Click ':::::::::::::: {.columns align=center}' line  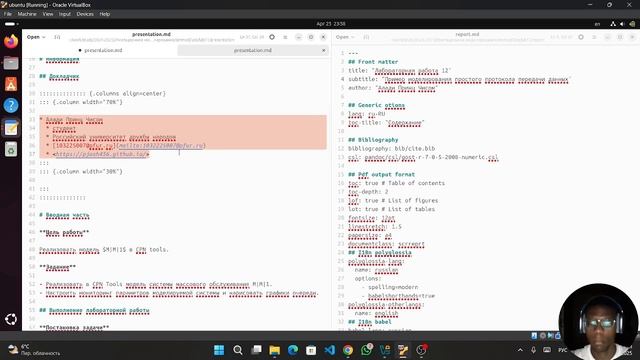point(102,93)
